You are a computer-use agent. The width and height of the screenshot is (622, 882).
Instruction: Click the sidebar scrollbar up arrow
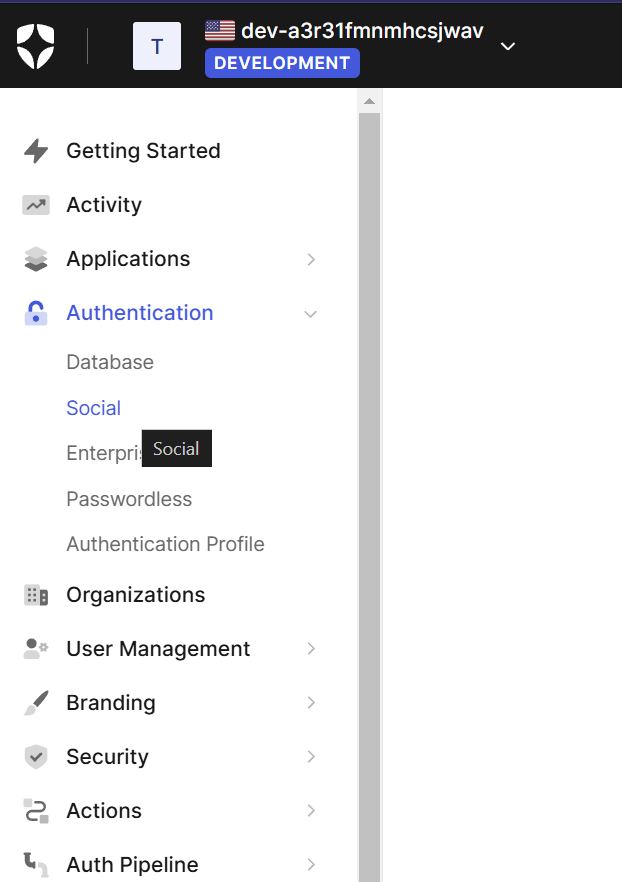pyautogui.click(x=369, y=102)
